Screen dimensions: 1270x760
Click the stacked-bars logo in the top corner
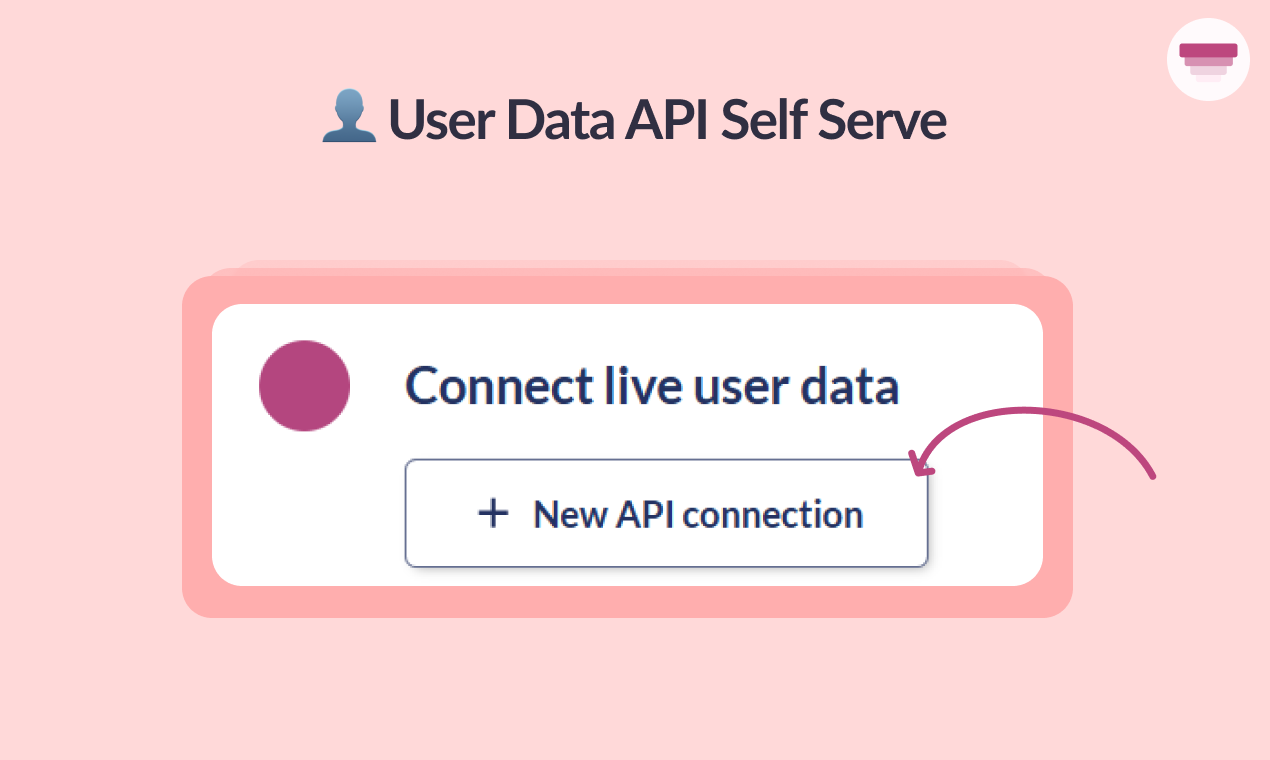[1208, 60]
